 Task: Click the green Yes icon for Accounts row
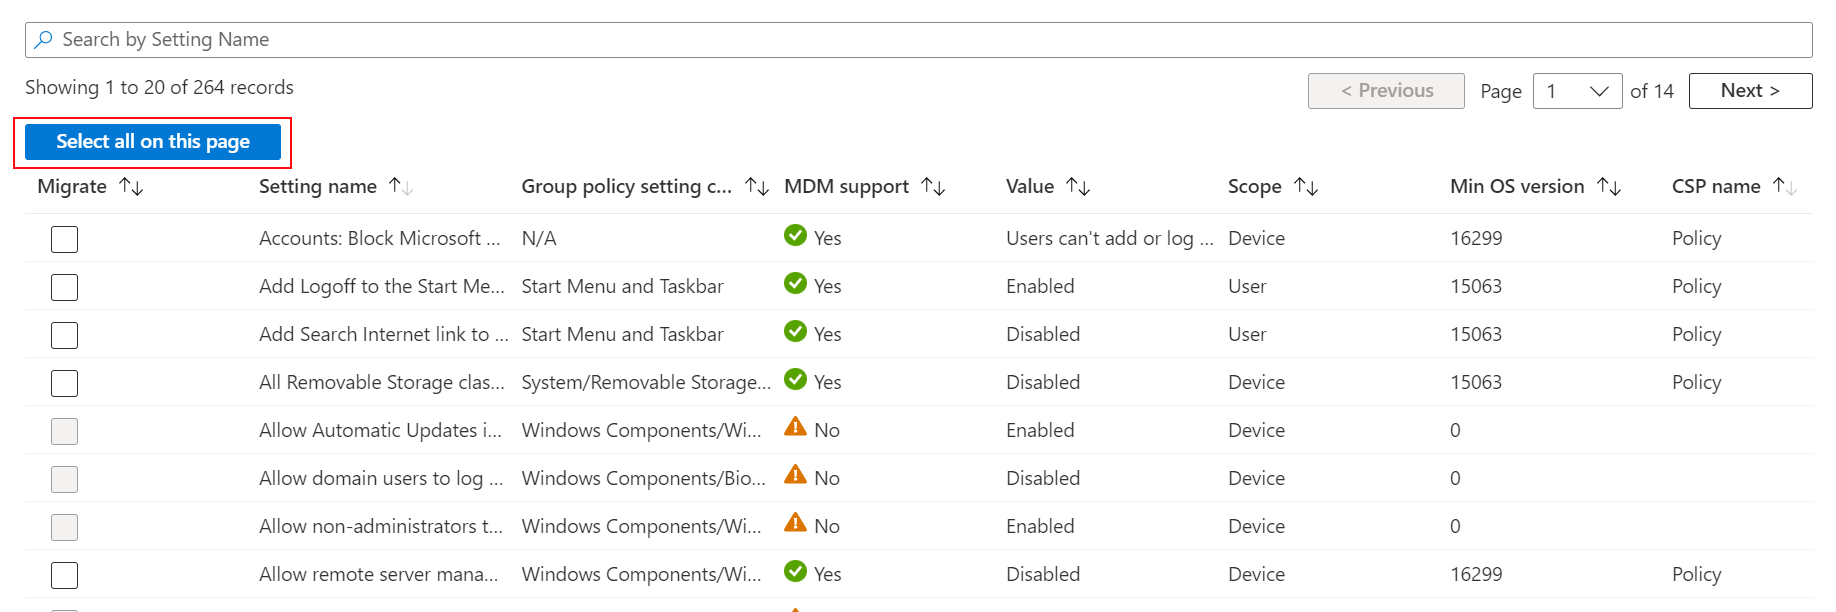tap(796, 236)
